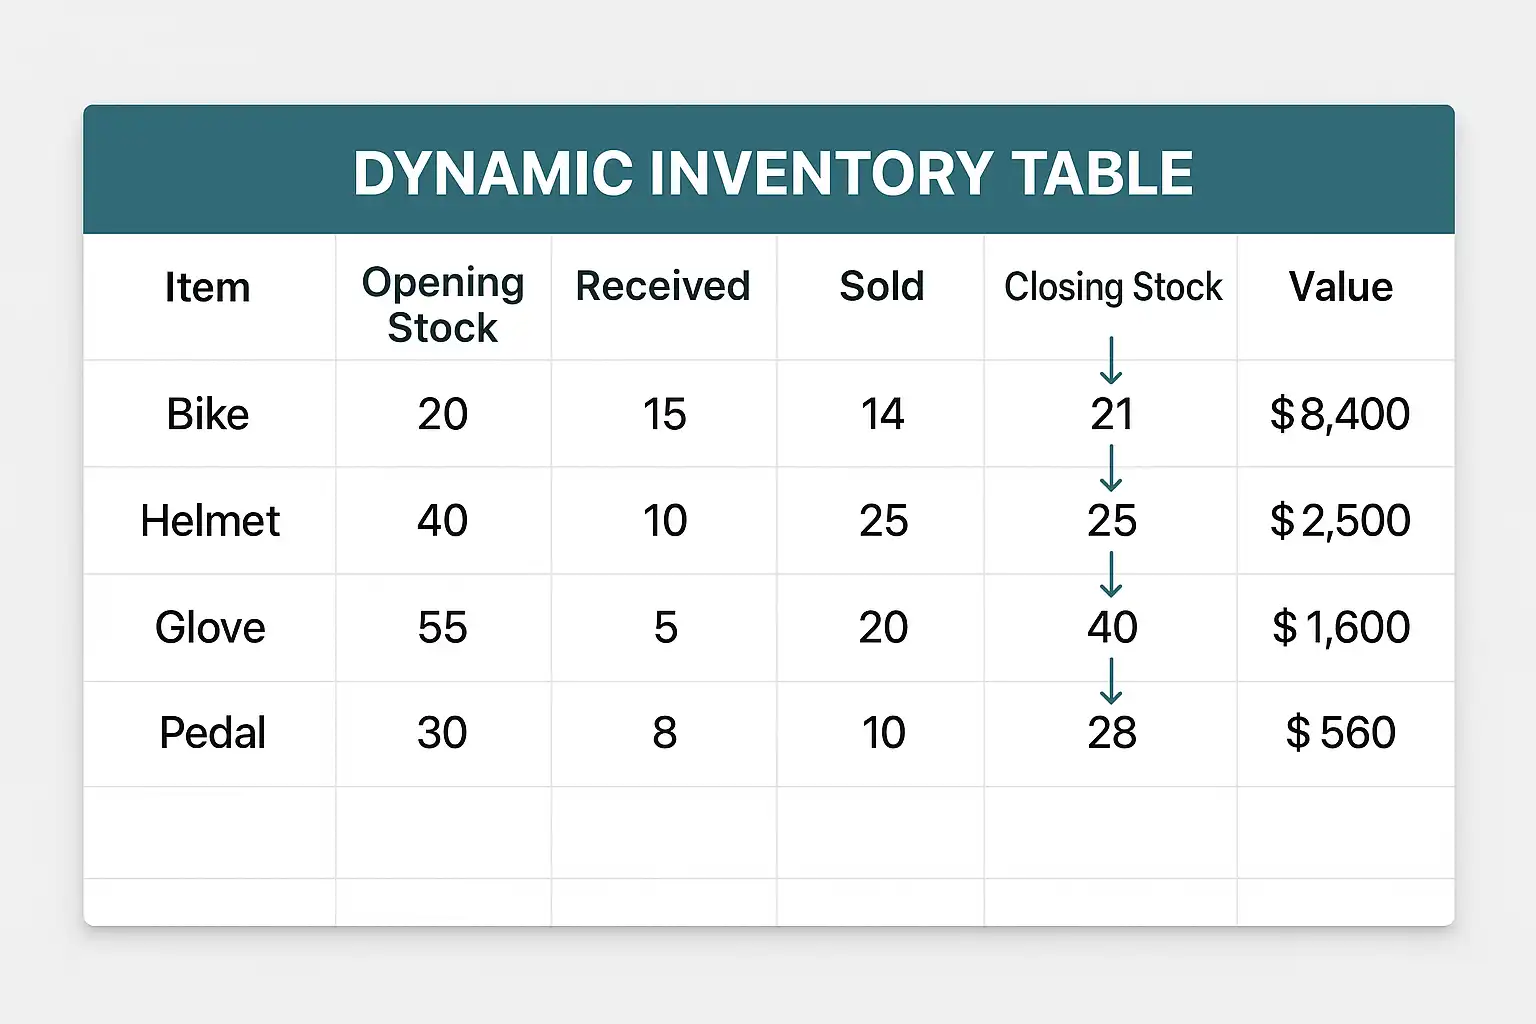Viewport: 1536px width, 1024px height.
Task: Click the Pedal item cell
Action: click(212, 733)
